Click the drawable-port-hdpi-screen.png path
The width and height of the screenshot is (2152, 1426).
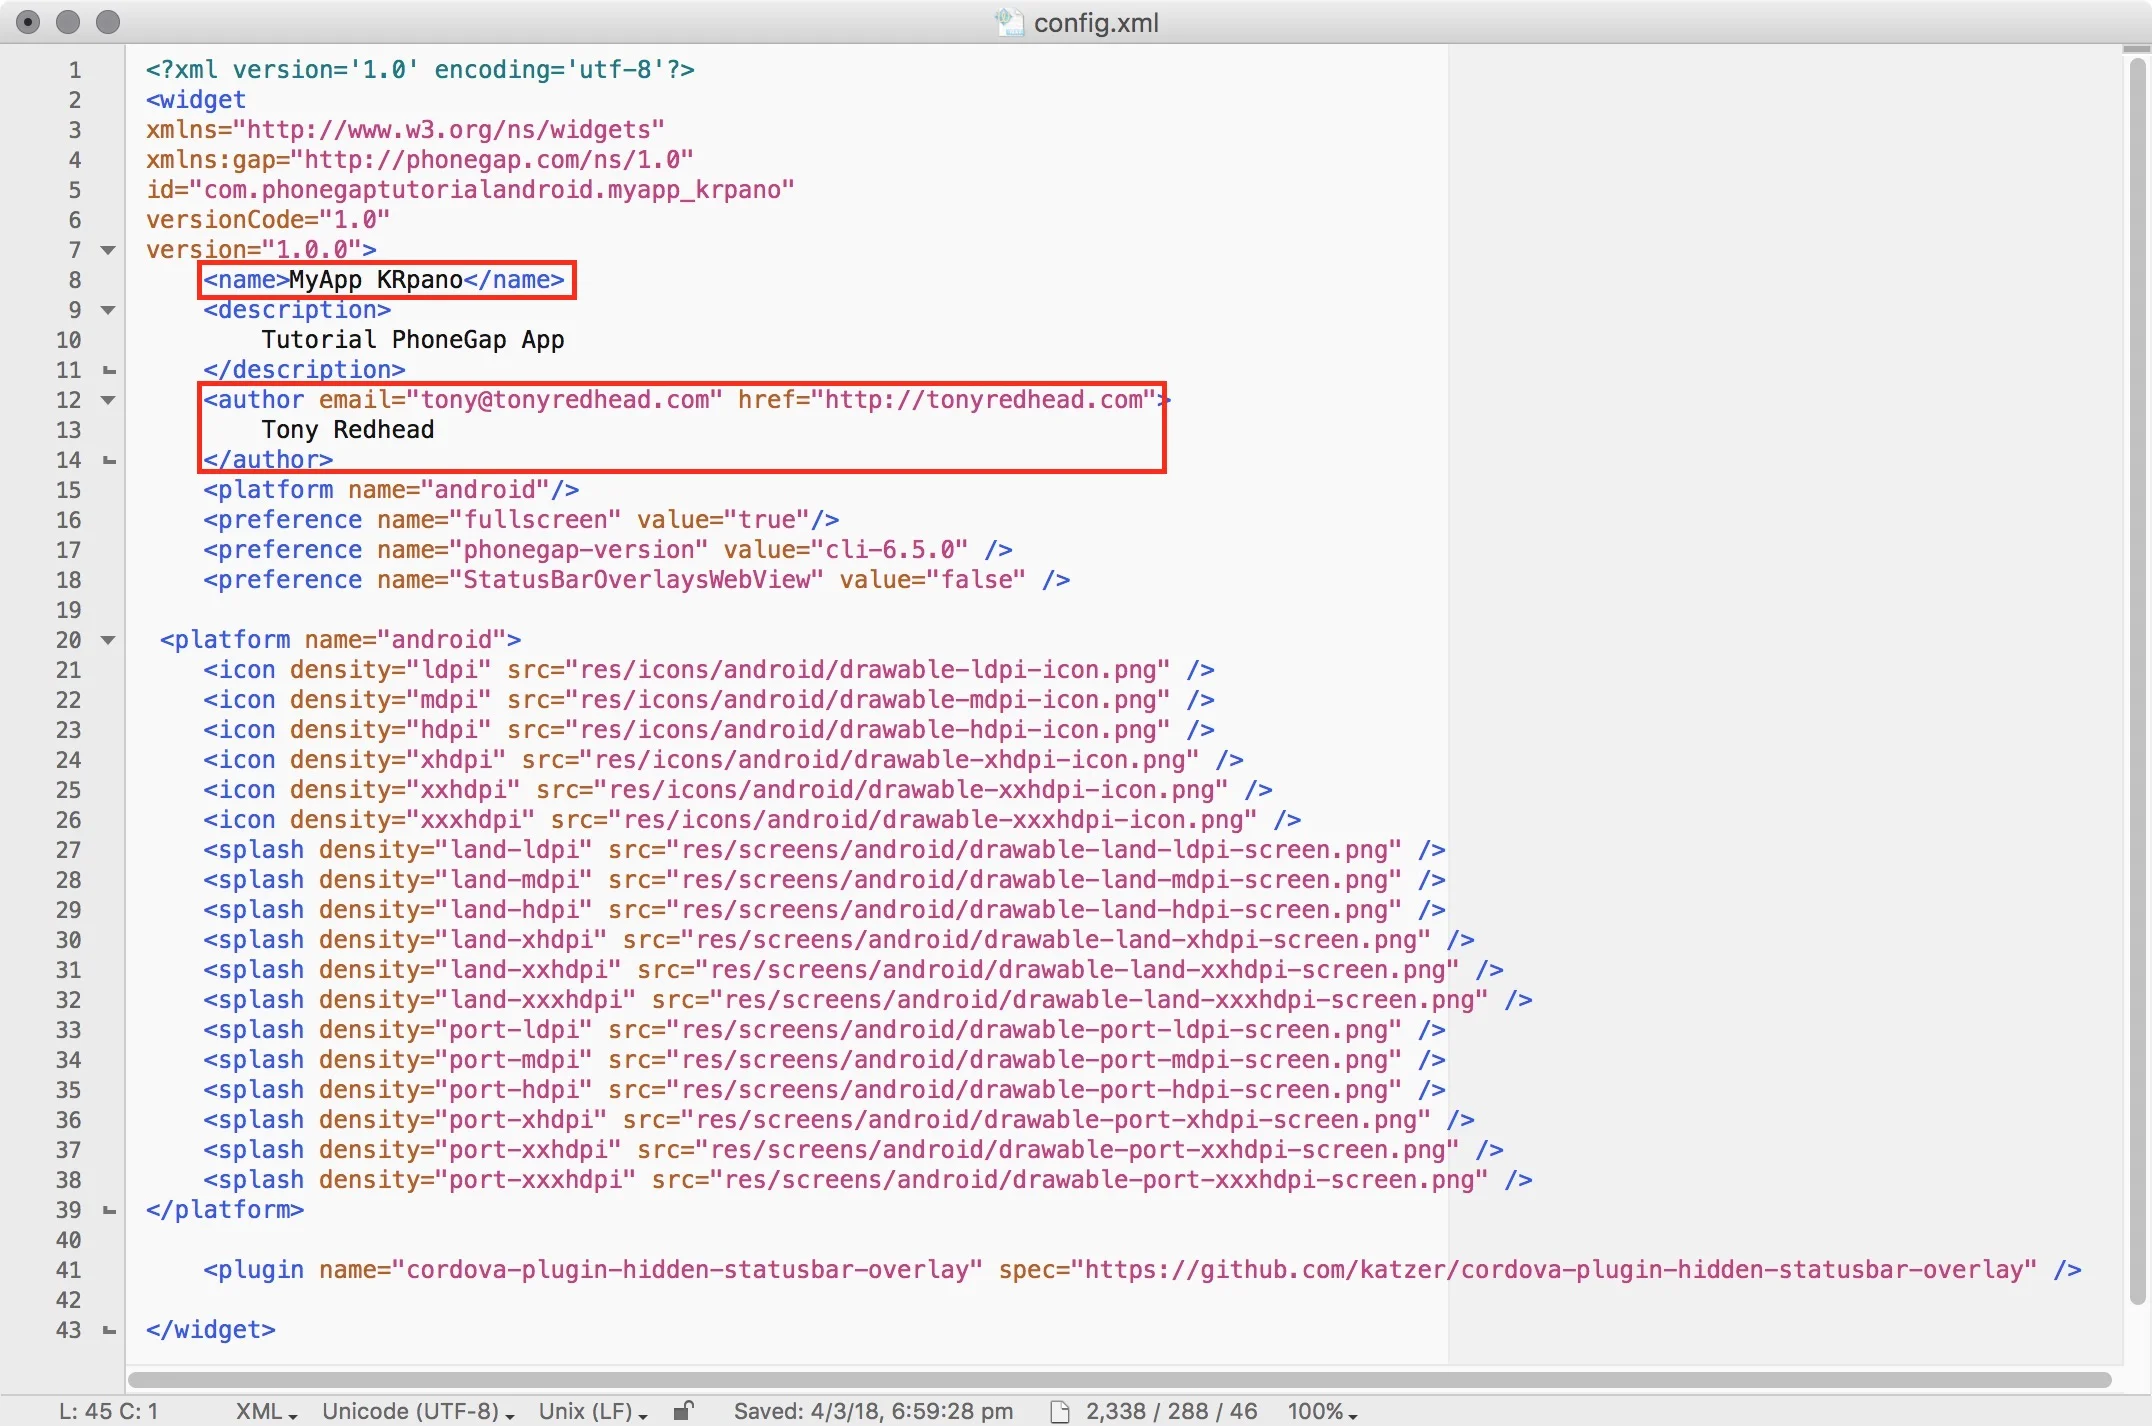(x=1034, y=1090)
